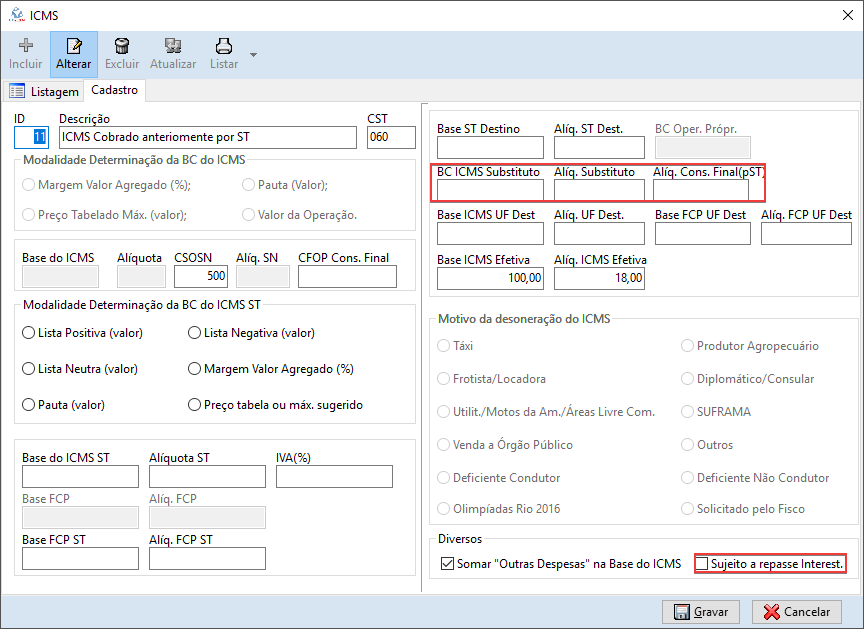Screen dimensions: 864x629
Task: Click the Alíq. ICMS Efetiva field
Action: click(x=599, y=279)
